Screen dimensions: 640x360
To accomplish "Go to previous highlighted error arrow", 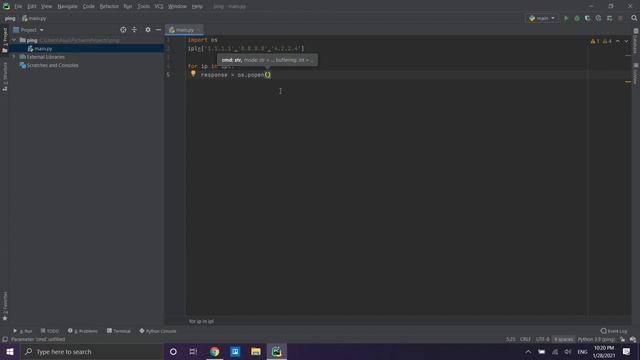I will (x=618, y=41).
